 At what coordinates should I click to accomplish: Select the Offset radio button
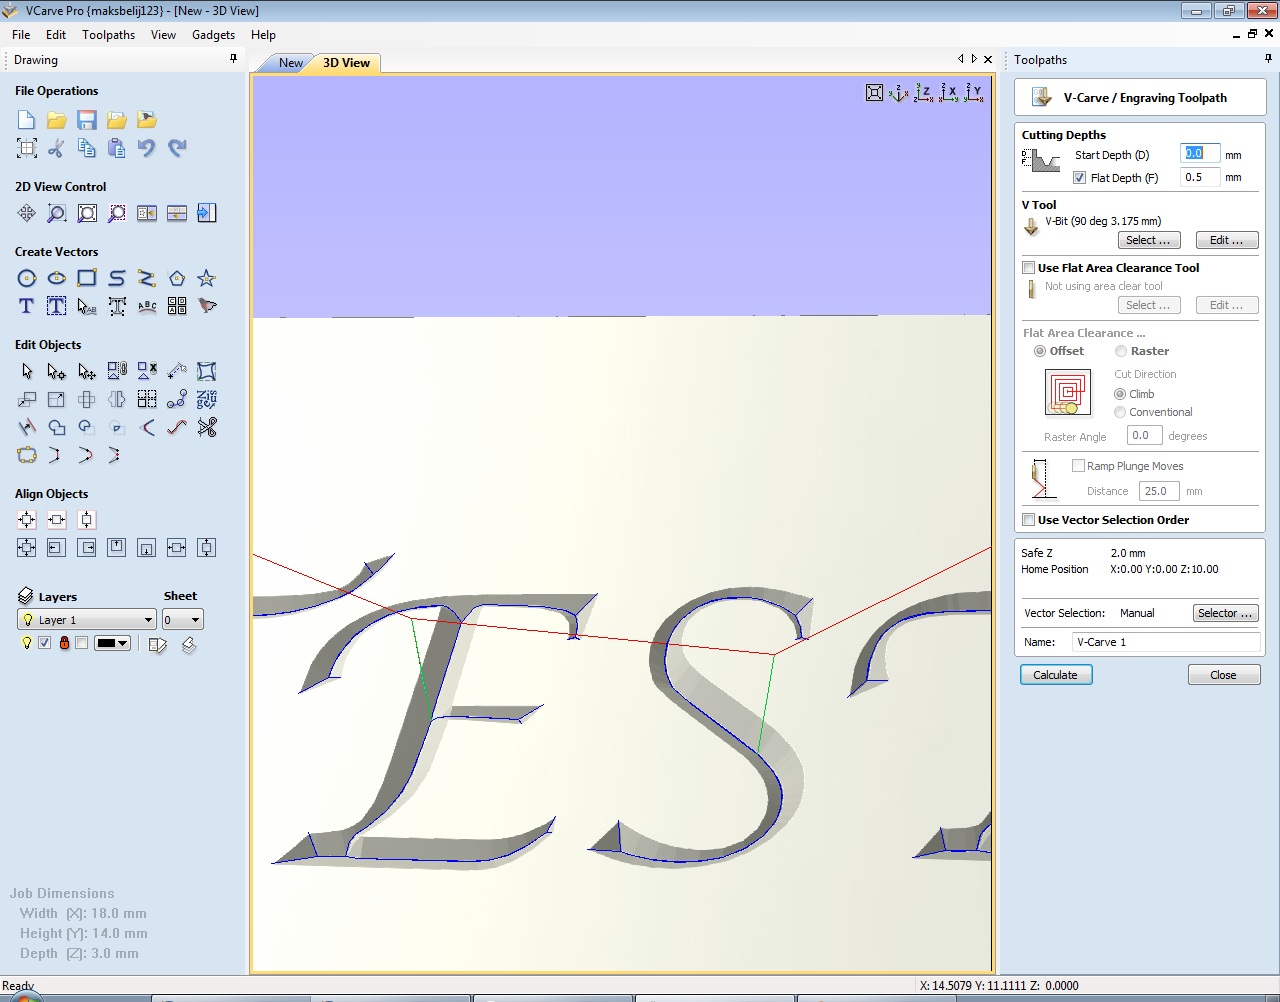1040,351
